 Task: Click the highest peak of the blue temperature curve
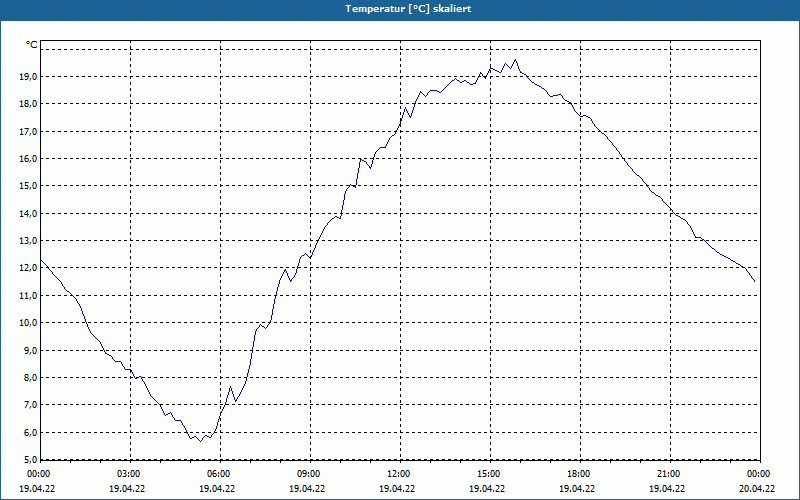[x=515, y=60]
